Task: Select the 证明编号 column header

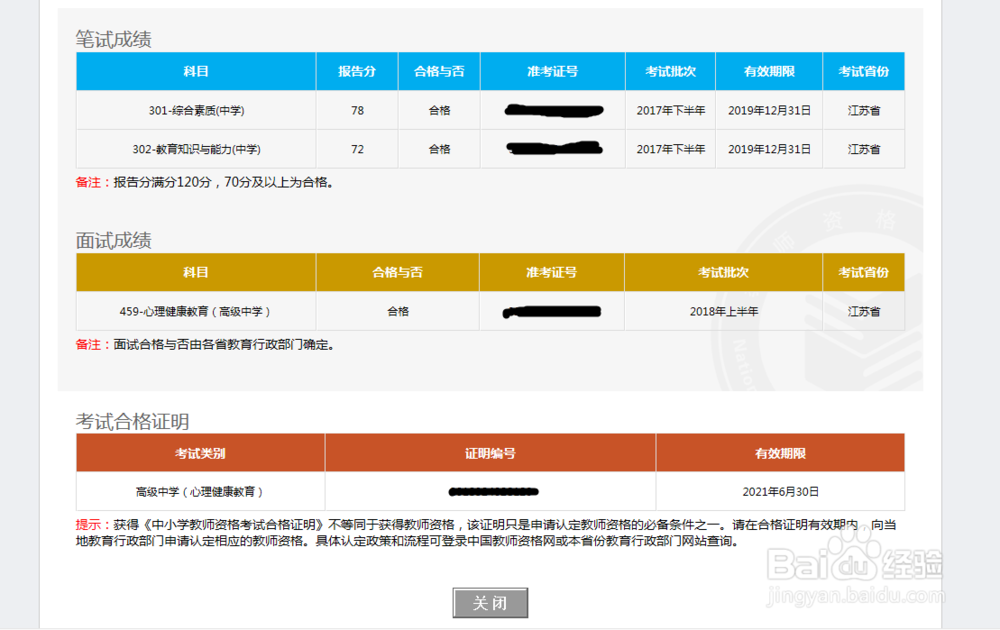Action: click(x=490, y=453)
